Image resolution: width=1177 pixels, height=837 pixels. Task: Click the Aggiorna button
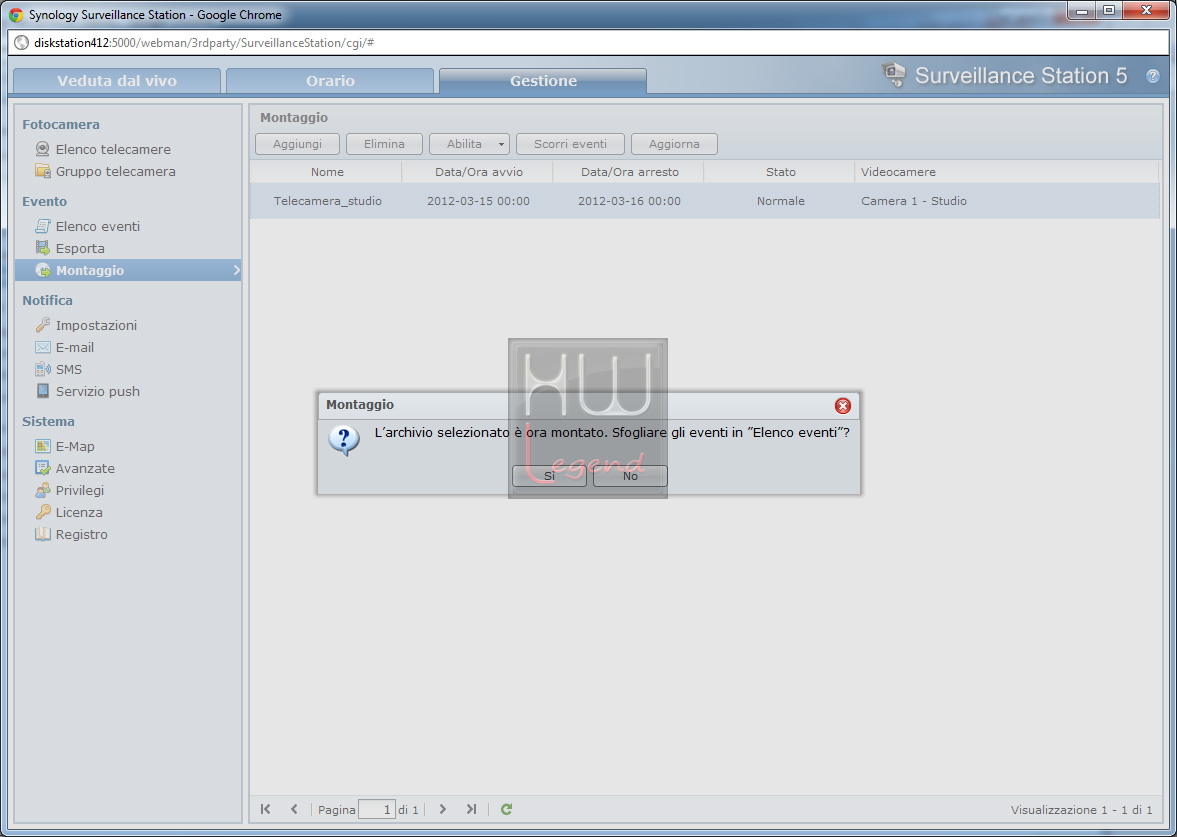tap(674, 143)
